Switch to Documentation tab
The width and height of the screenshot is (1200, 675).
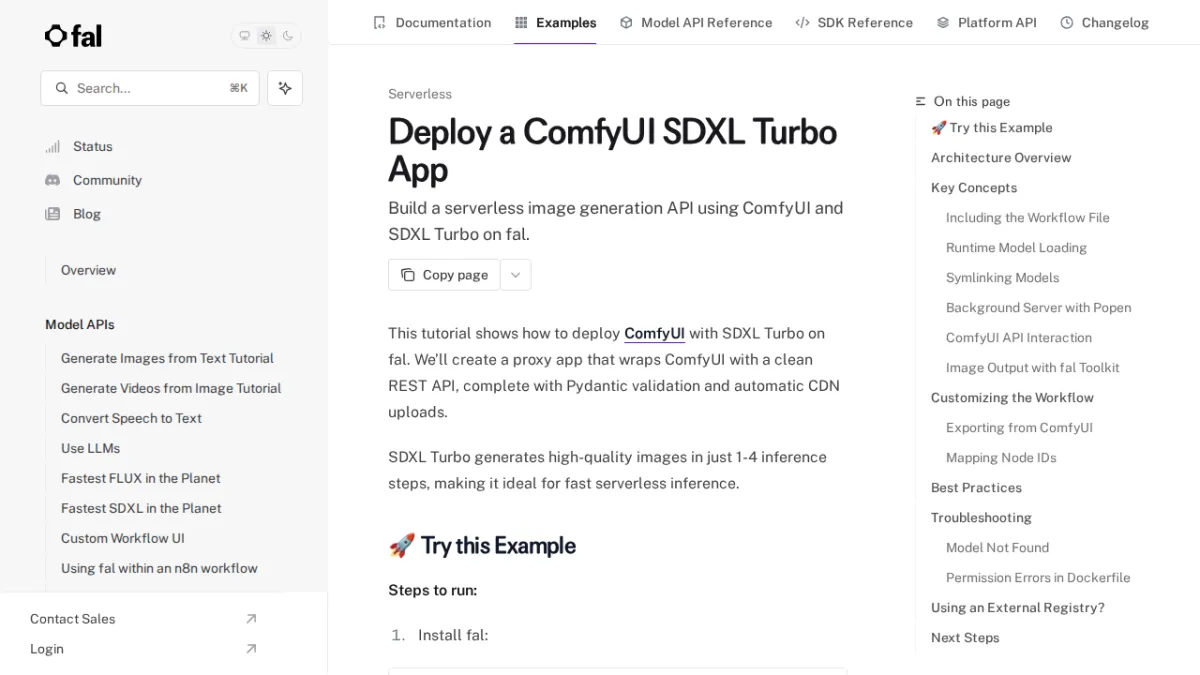click(x=432, y=22)
